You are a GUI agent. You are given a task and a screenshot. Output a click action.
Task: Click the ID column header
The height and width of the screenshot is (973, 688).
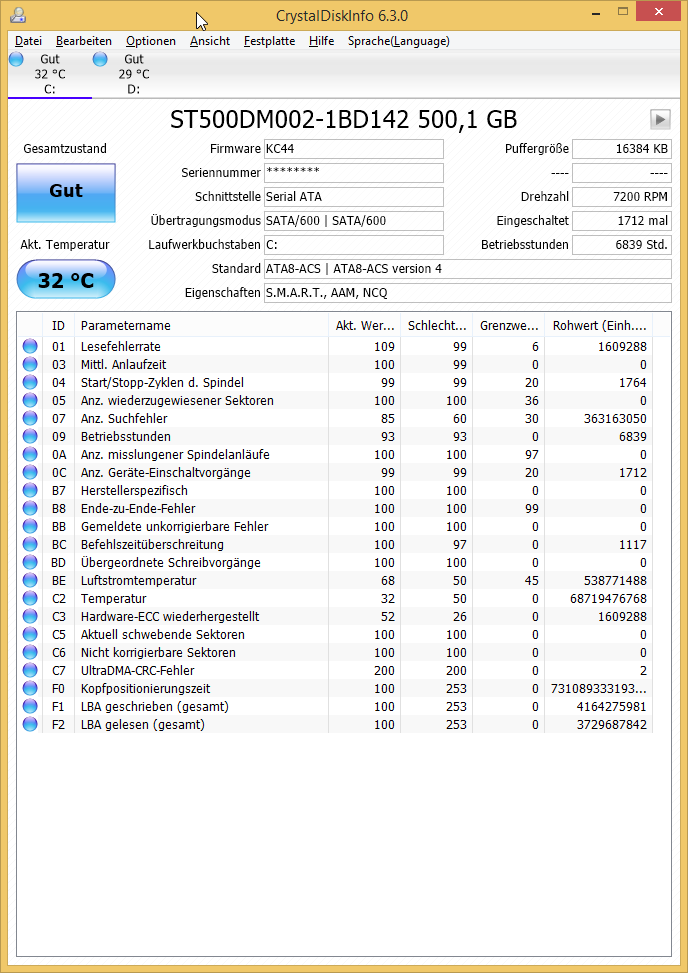pos(58,325)
